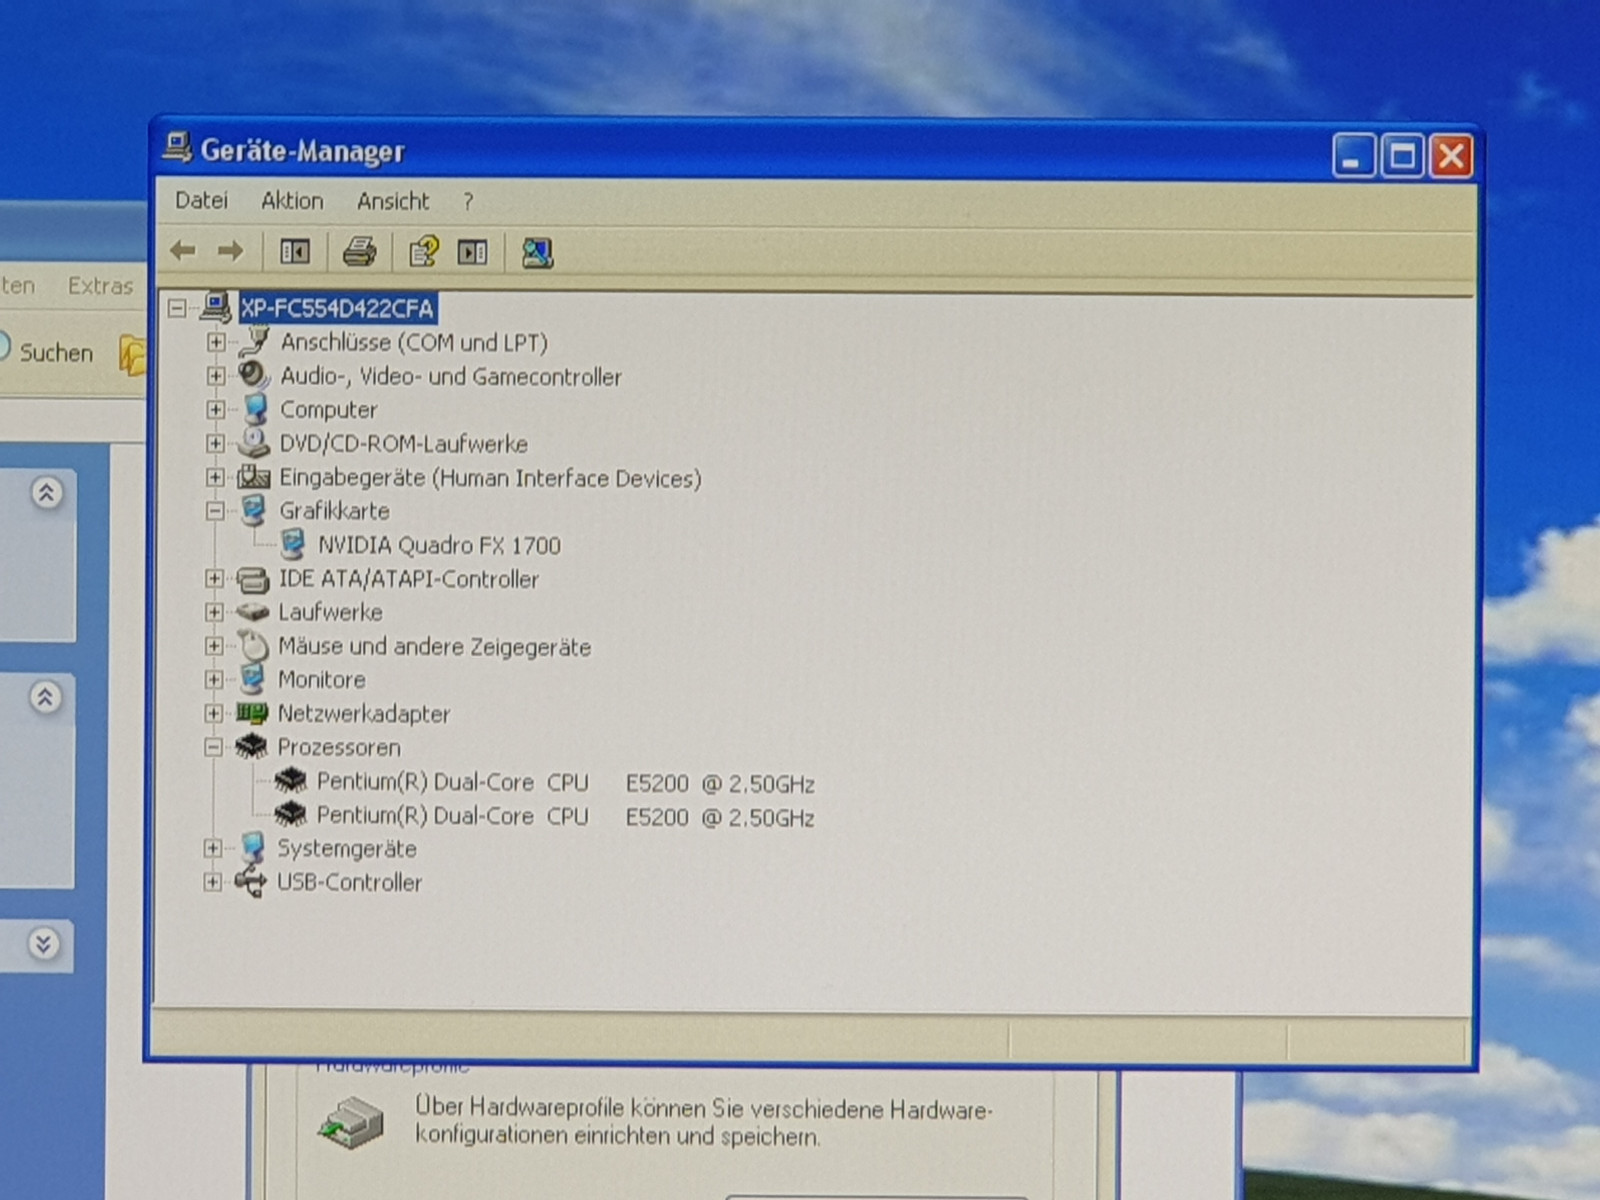Toggle console tree pane toolbar icon
Viewport: 1600px width, 1200px height.
pyautogui.click(x=295, y=252)
